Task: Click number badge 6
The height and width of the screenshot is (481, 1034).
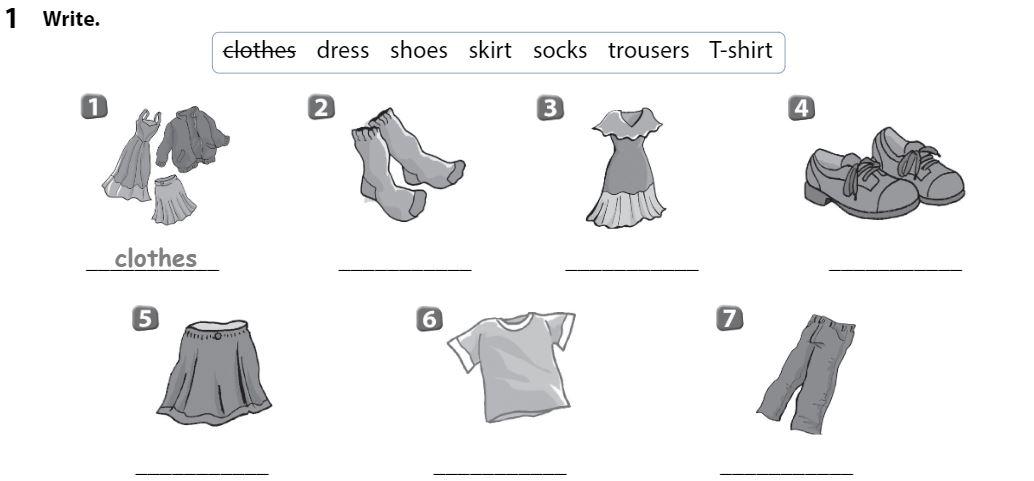Action: point(429,319)
